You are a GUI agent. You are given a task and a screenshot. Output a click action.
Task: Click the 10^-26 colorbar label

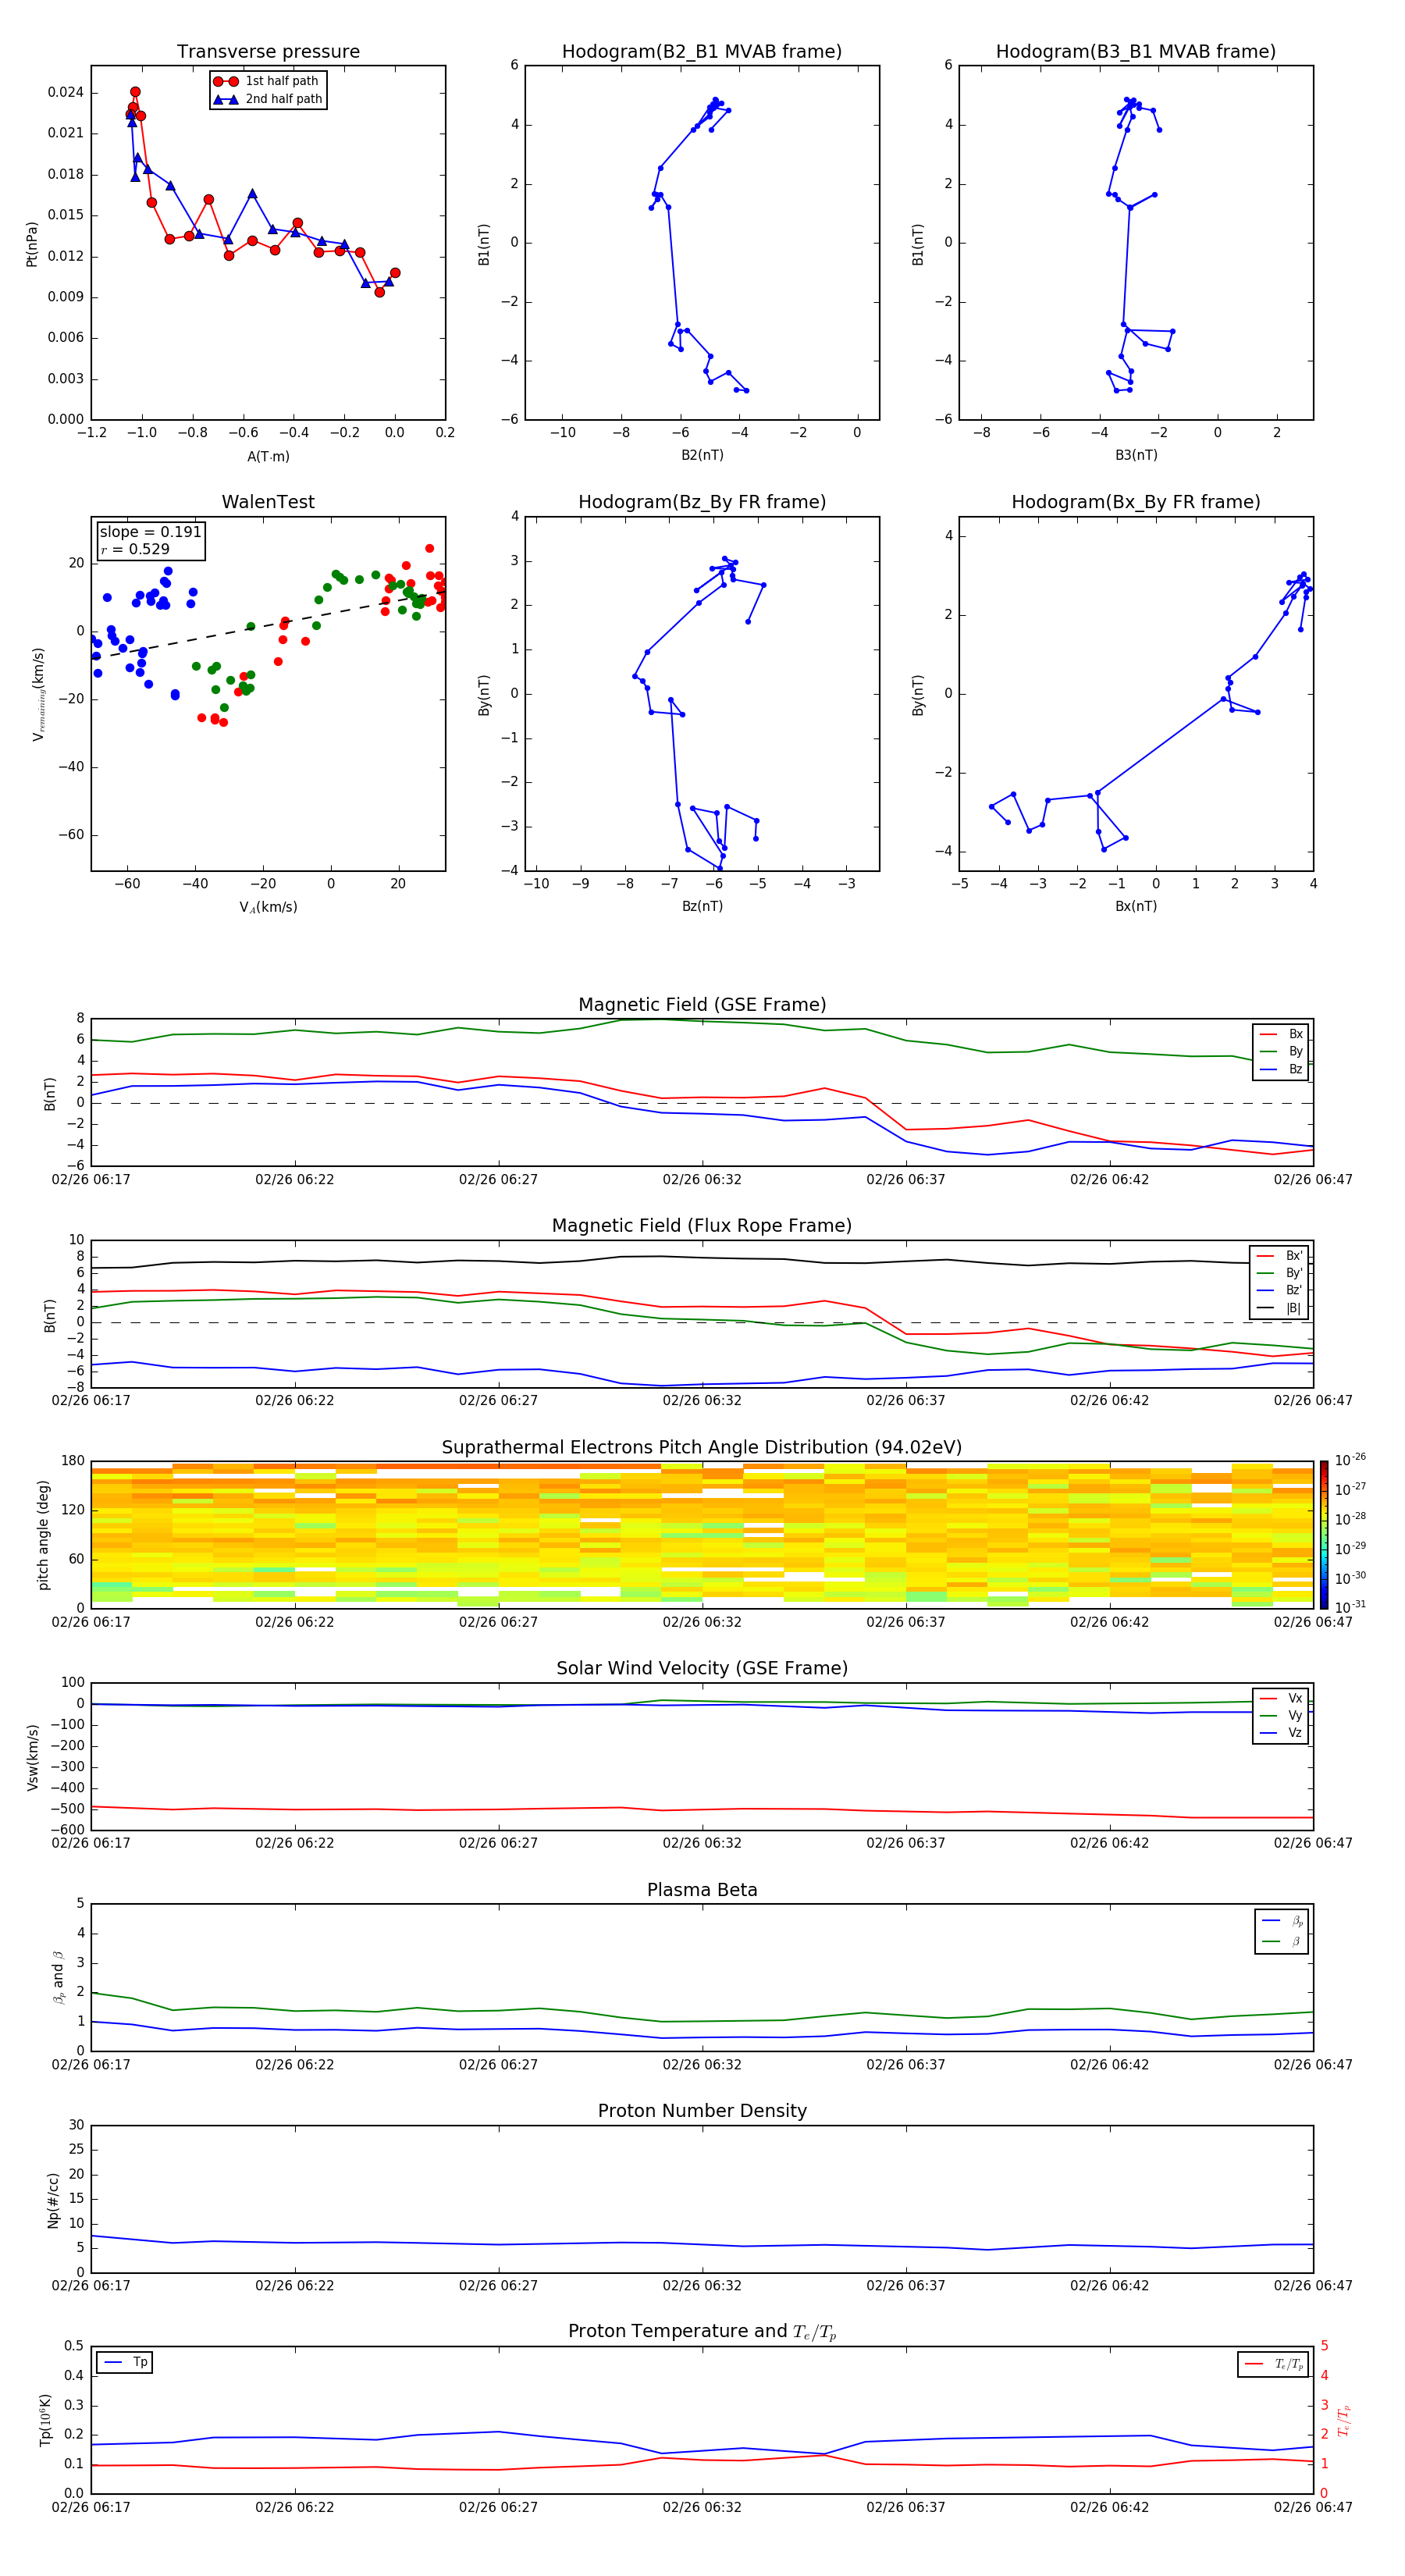point(1350,1460)
